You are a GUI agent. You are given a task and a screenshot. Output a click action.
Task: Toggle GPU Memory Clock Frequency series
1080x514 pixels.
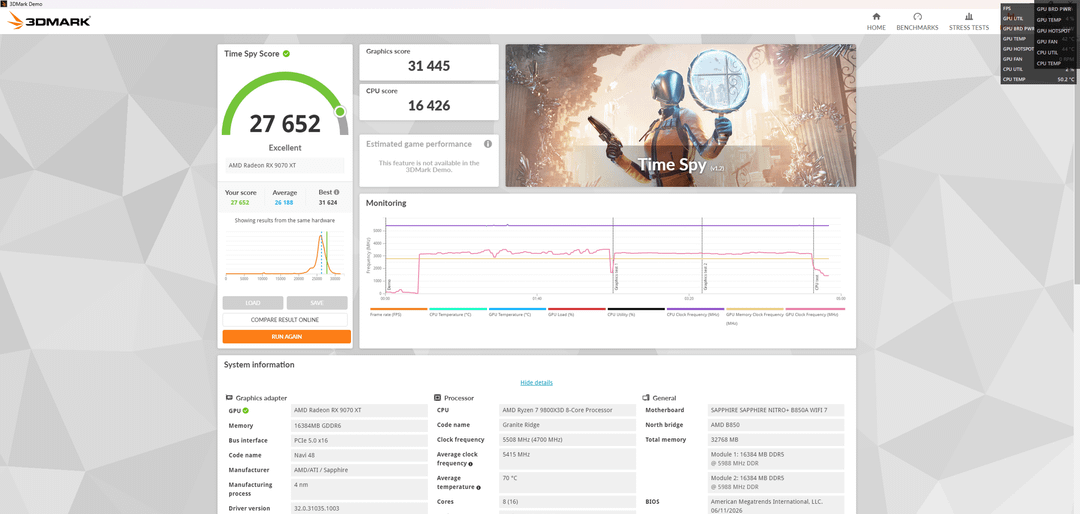754,316
